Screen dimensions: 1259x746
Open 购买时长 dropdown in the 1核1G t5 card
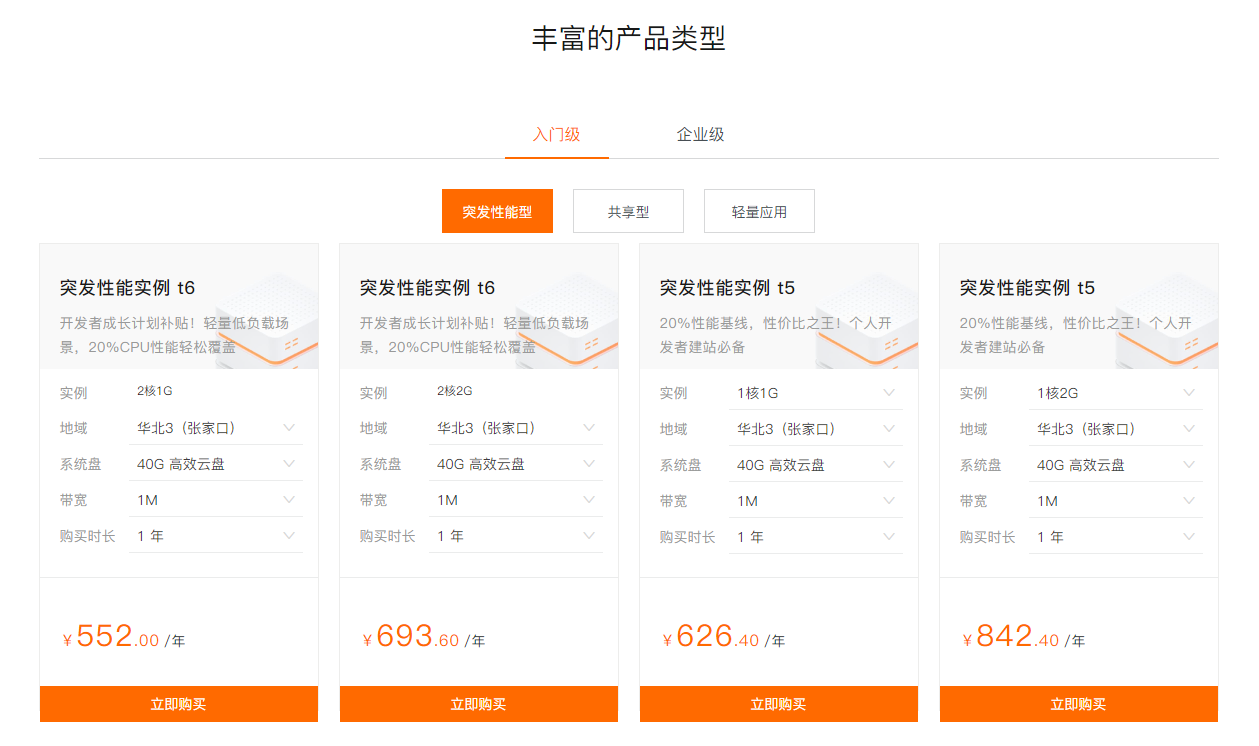pyautogui.click(x=816, y=537)
